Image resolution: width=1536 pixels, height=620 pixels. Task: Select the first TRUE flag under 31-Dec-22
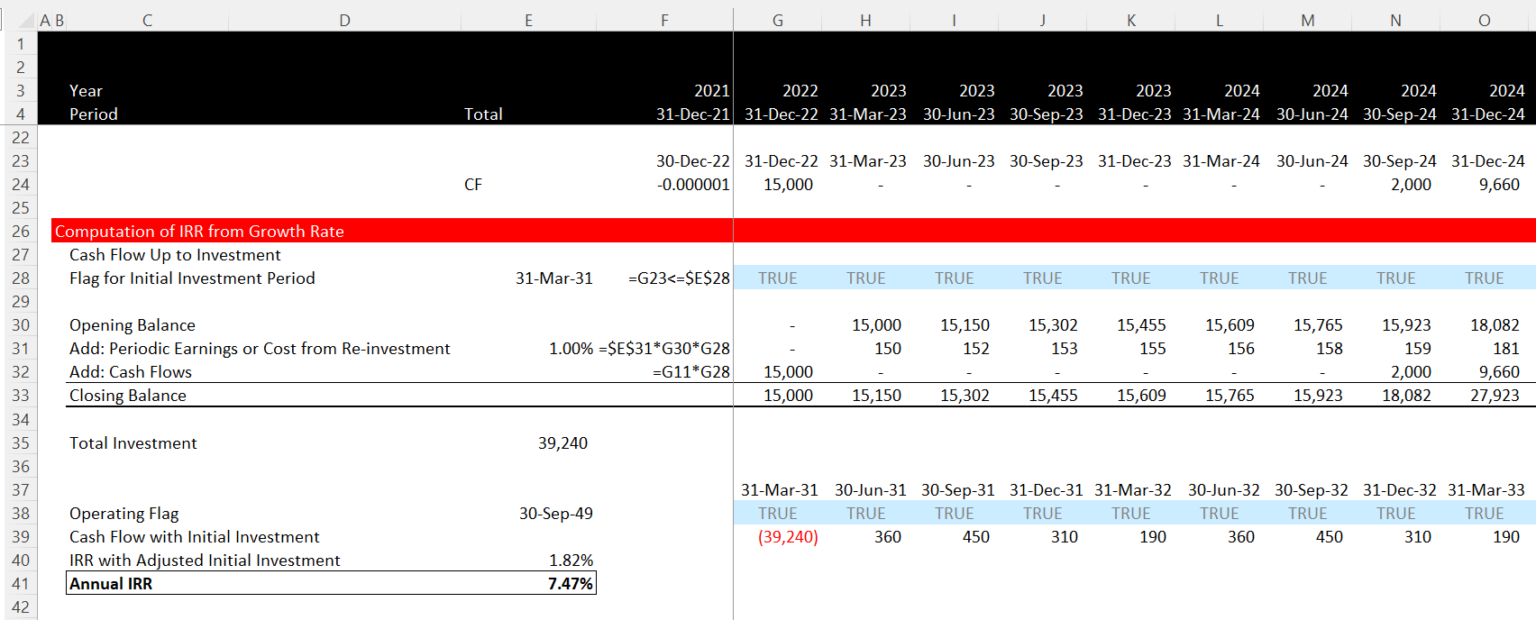tap(777, 278)
